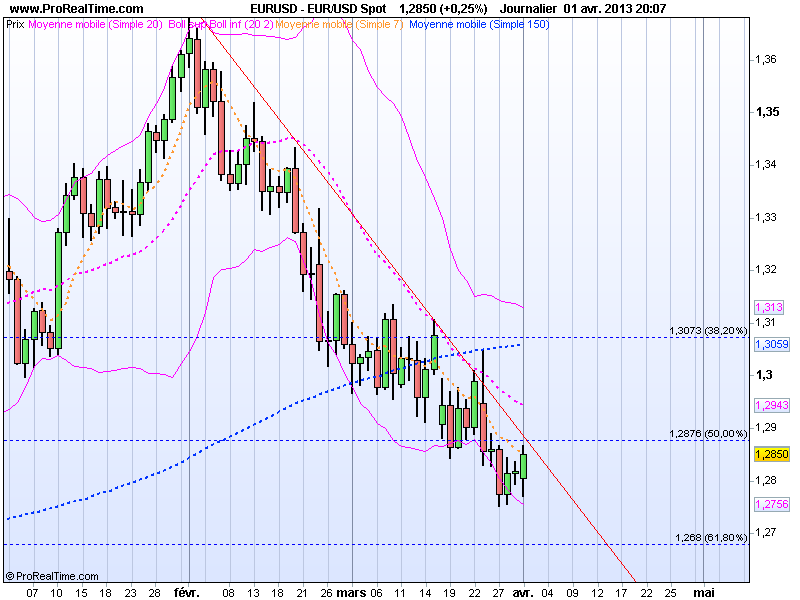This screenshot has width=800, height=600.
Task: Click the yellow 1,2850 current price tag
Action: 772,454
